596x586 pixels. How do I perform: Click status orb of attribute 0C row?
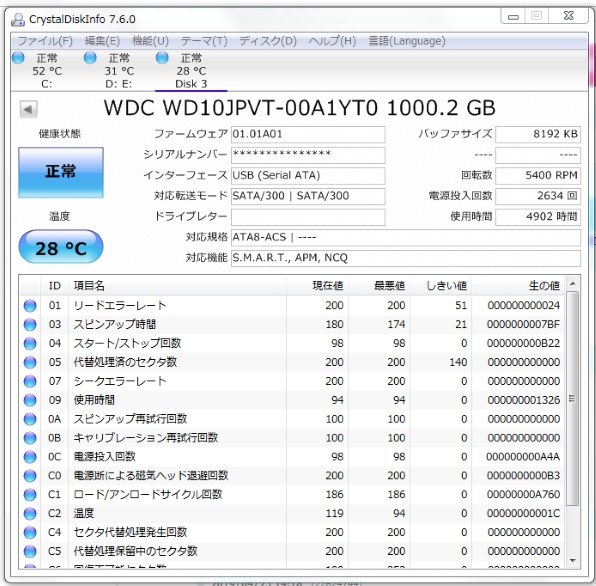pyautogui.click(x=30, y=457)
